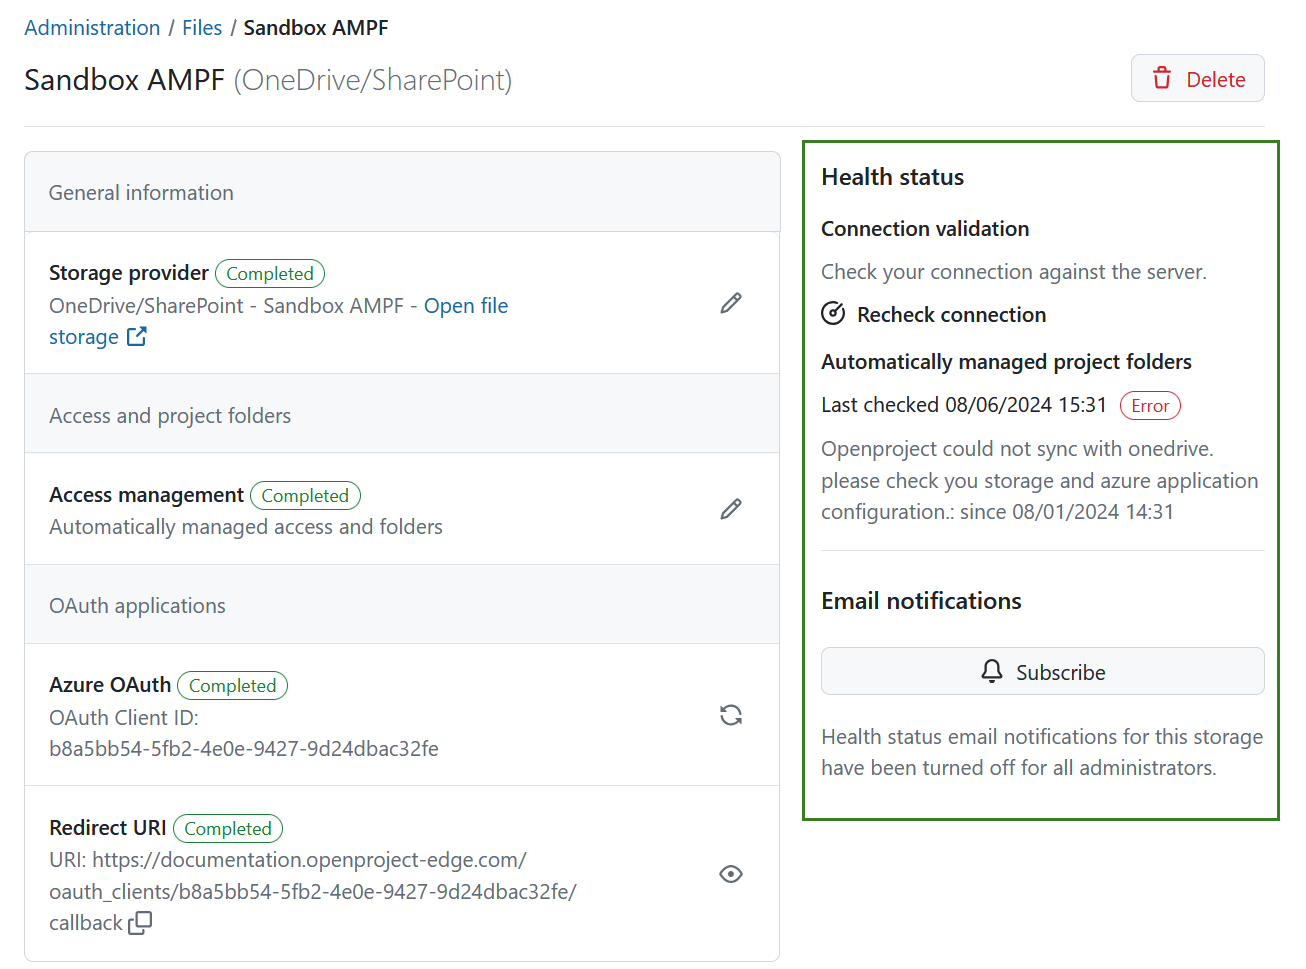Click the bell icon in Subscribe
The width and height of the screenshot is (1306, 969).
[991, 672]
